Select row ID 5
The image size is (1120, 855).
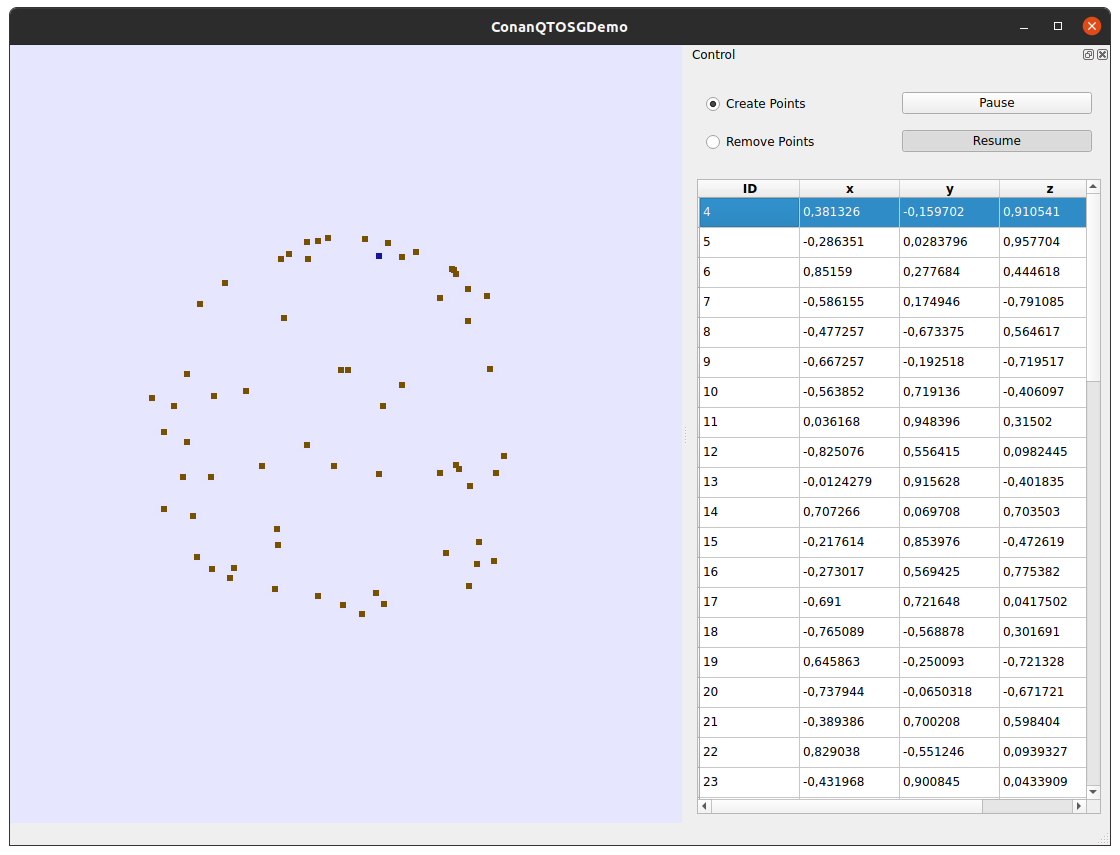[x=749, y=242]
